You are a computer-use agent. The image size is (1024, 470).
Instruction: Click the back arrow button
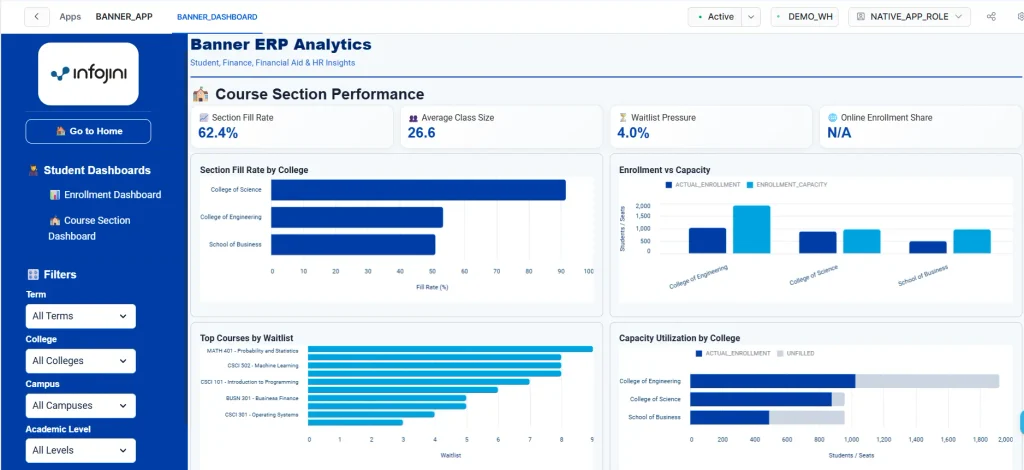click(x=37, y=17)
